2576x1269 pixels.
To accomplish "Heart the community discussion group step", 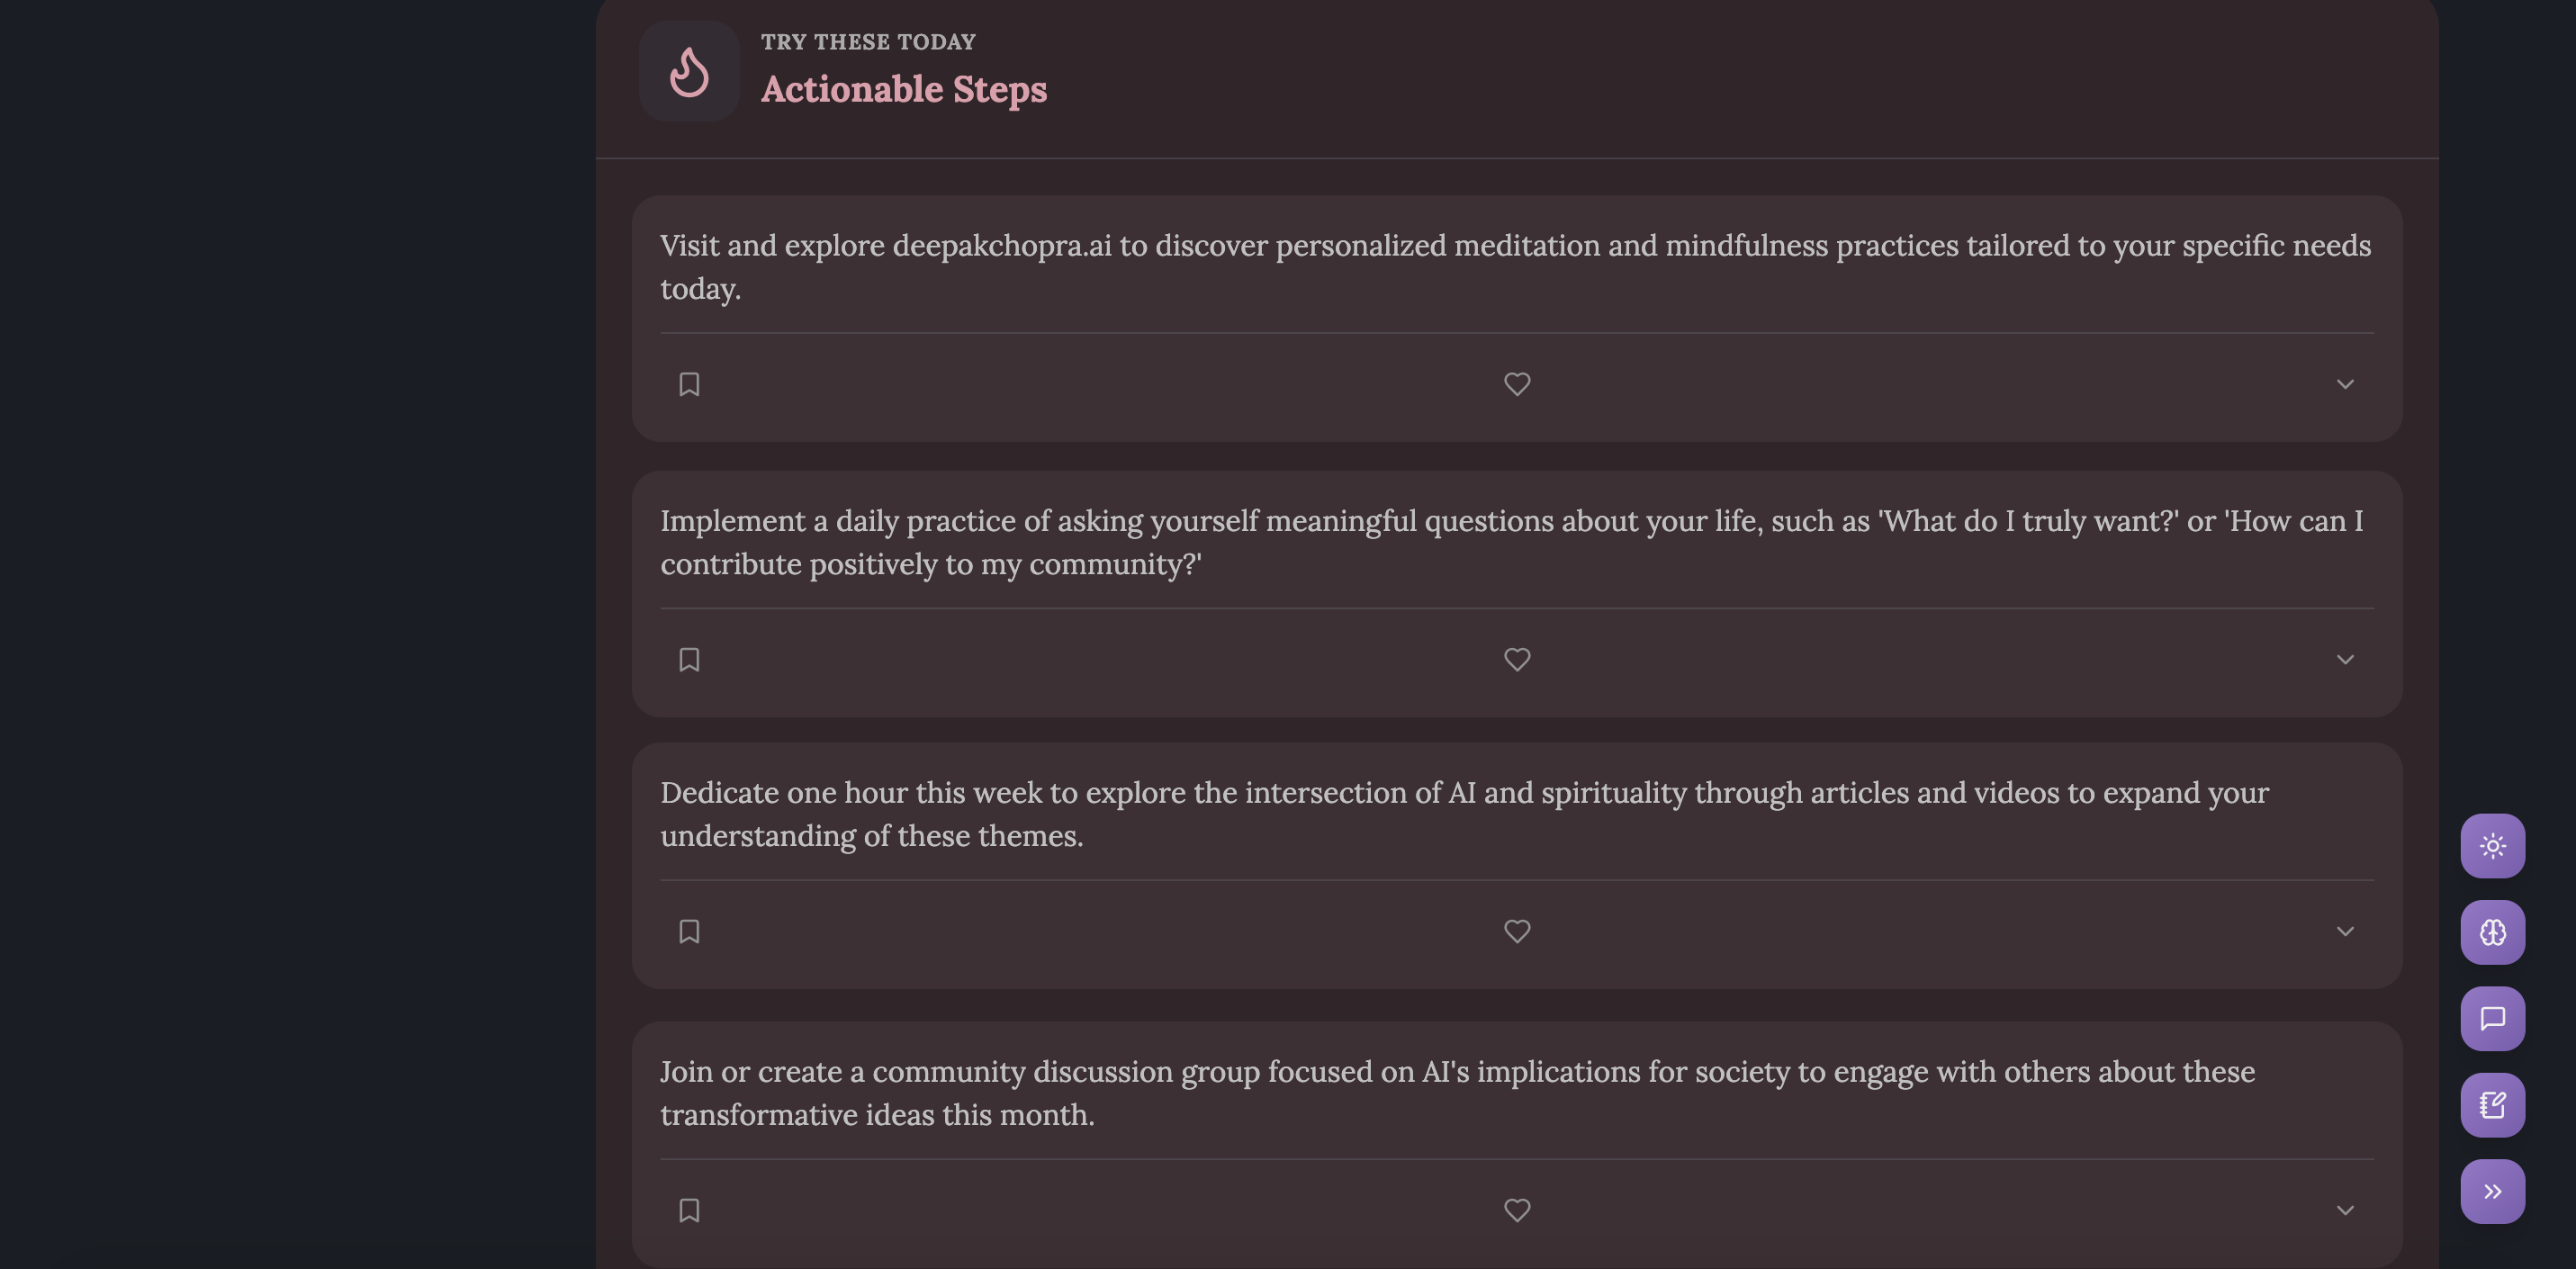I will tap(1517, 1210).
